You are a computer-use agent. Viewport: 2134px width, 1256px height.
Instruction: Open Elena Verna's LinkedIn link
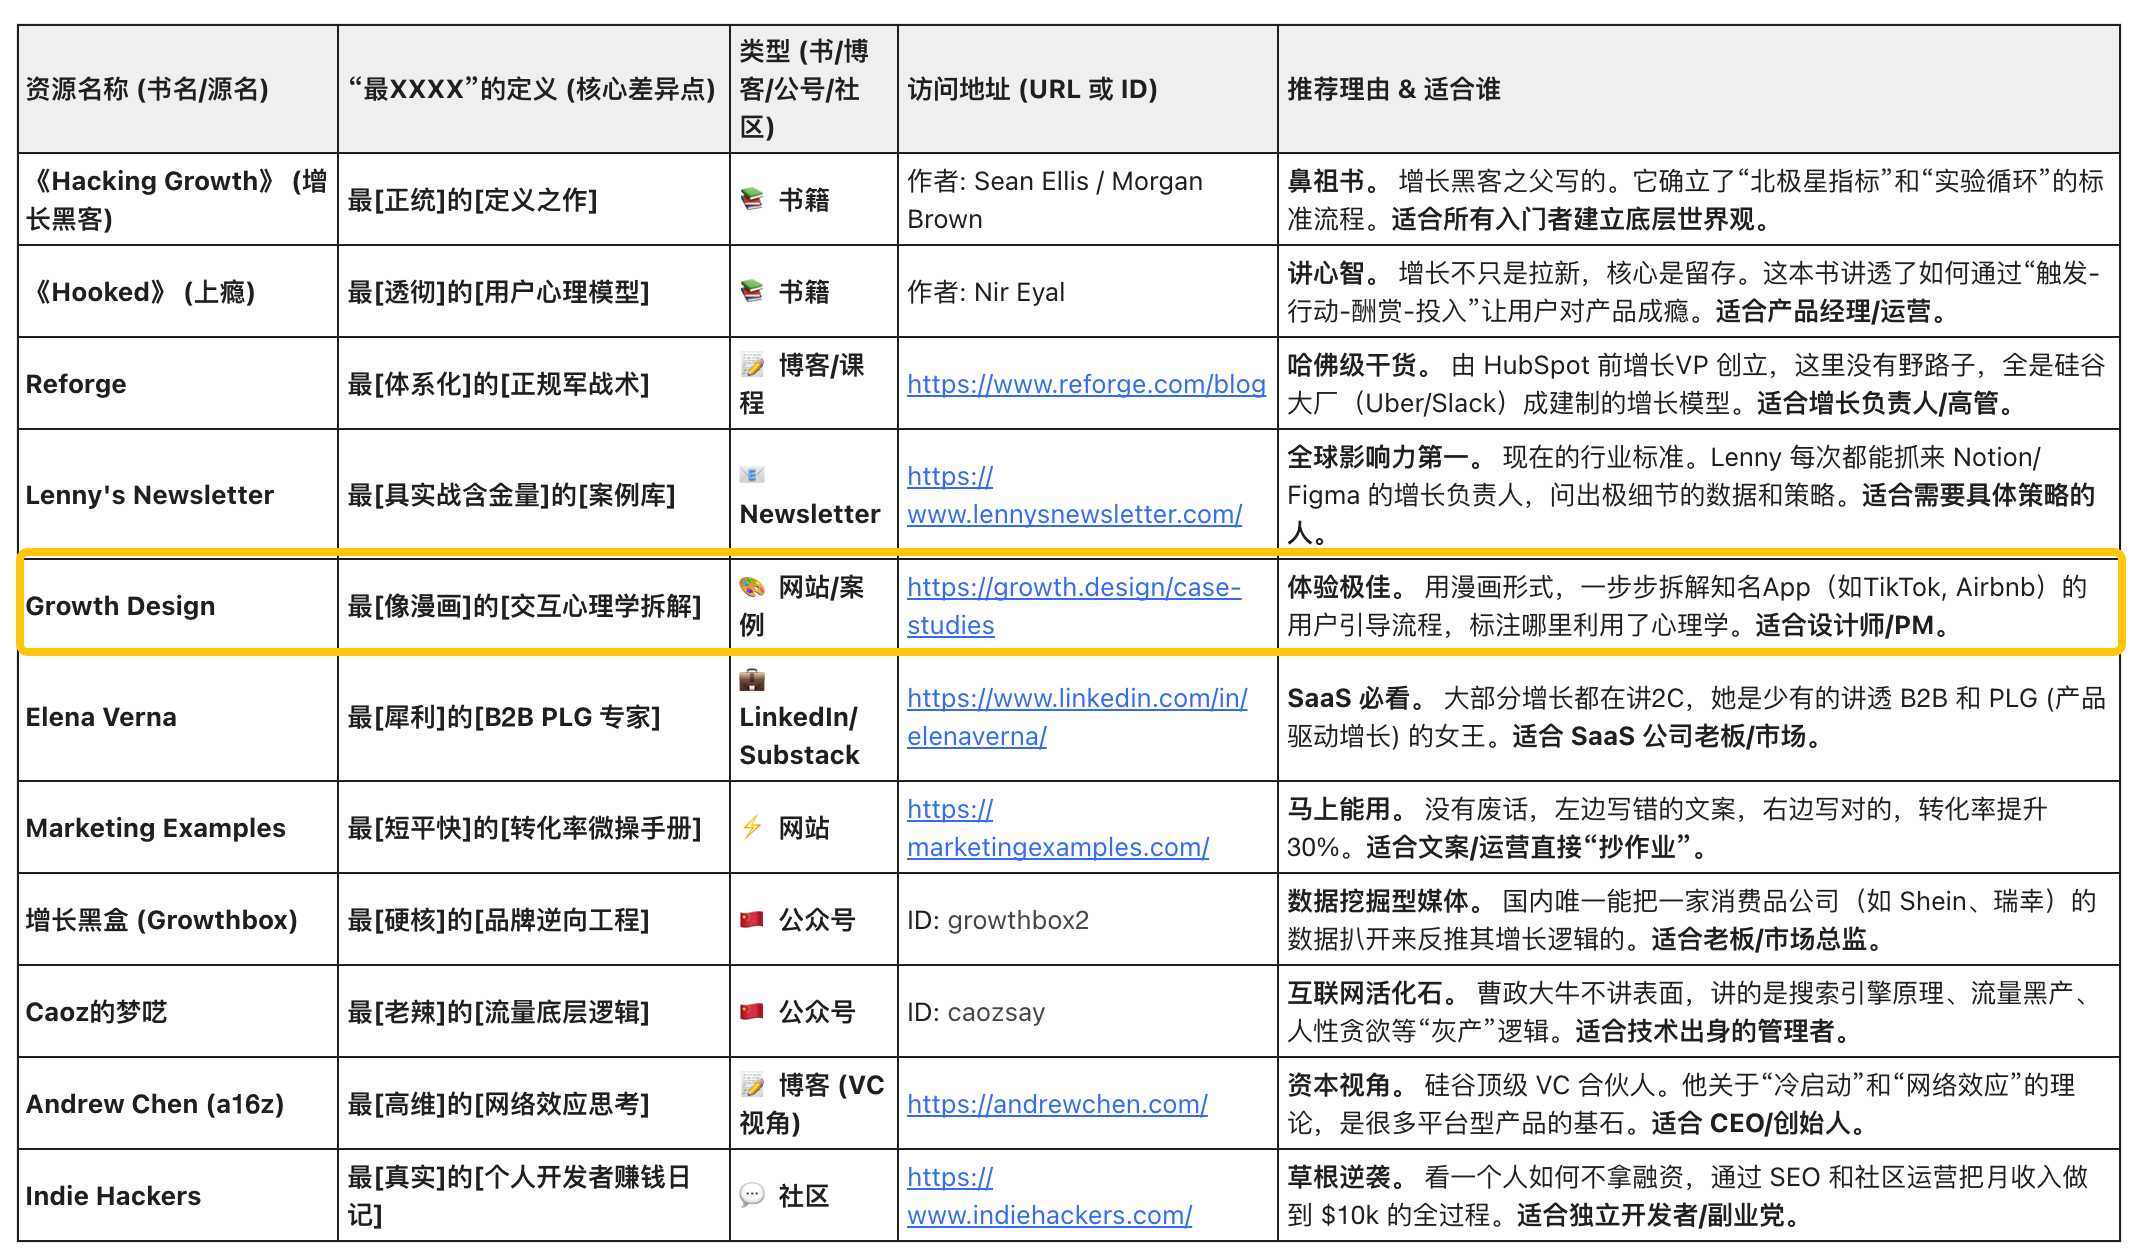tap(1076, 698)
